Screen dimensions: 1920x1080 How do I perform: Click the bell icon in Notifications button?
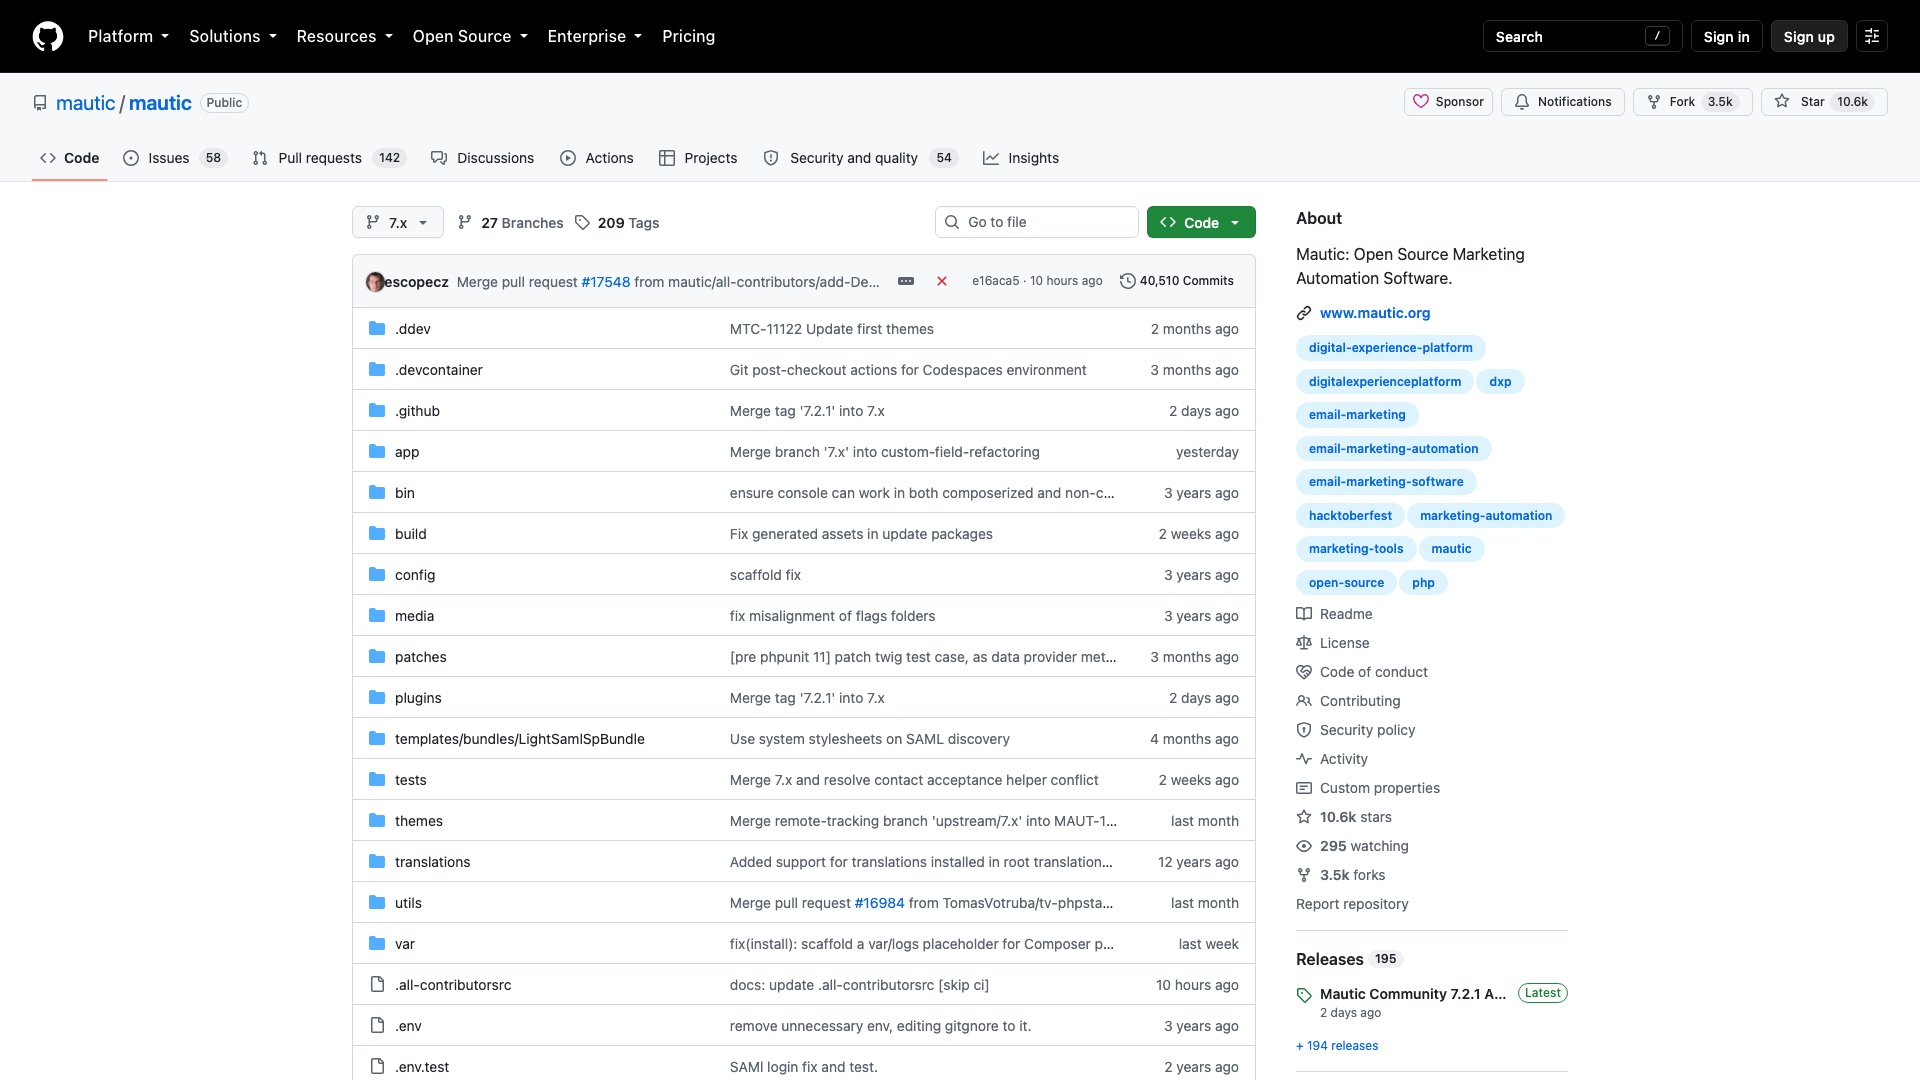[1522, 102]
